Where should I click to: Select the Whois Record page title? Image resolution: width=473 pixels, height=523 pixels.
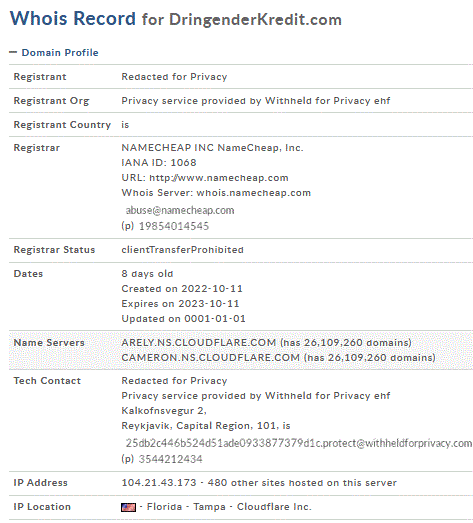[176, 19]
